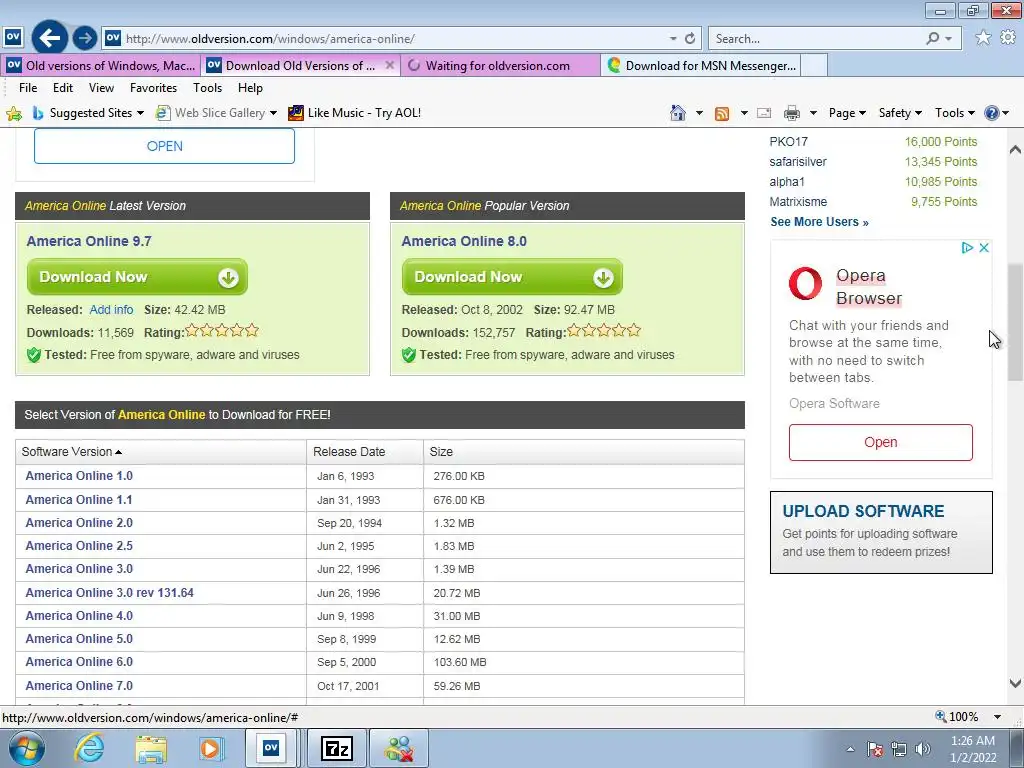Screen dimensions: 1024x768
Task: Click the Windows Start orb
Action: 27,748
